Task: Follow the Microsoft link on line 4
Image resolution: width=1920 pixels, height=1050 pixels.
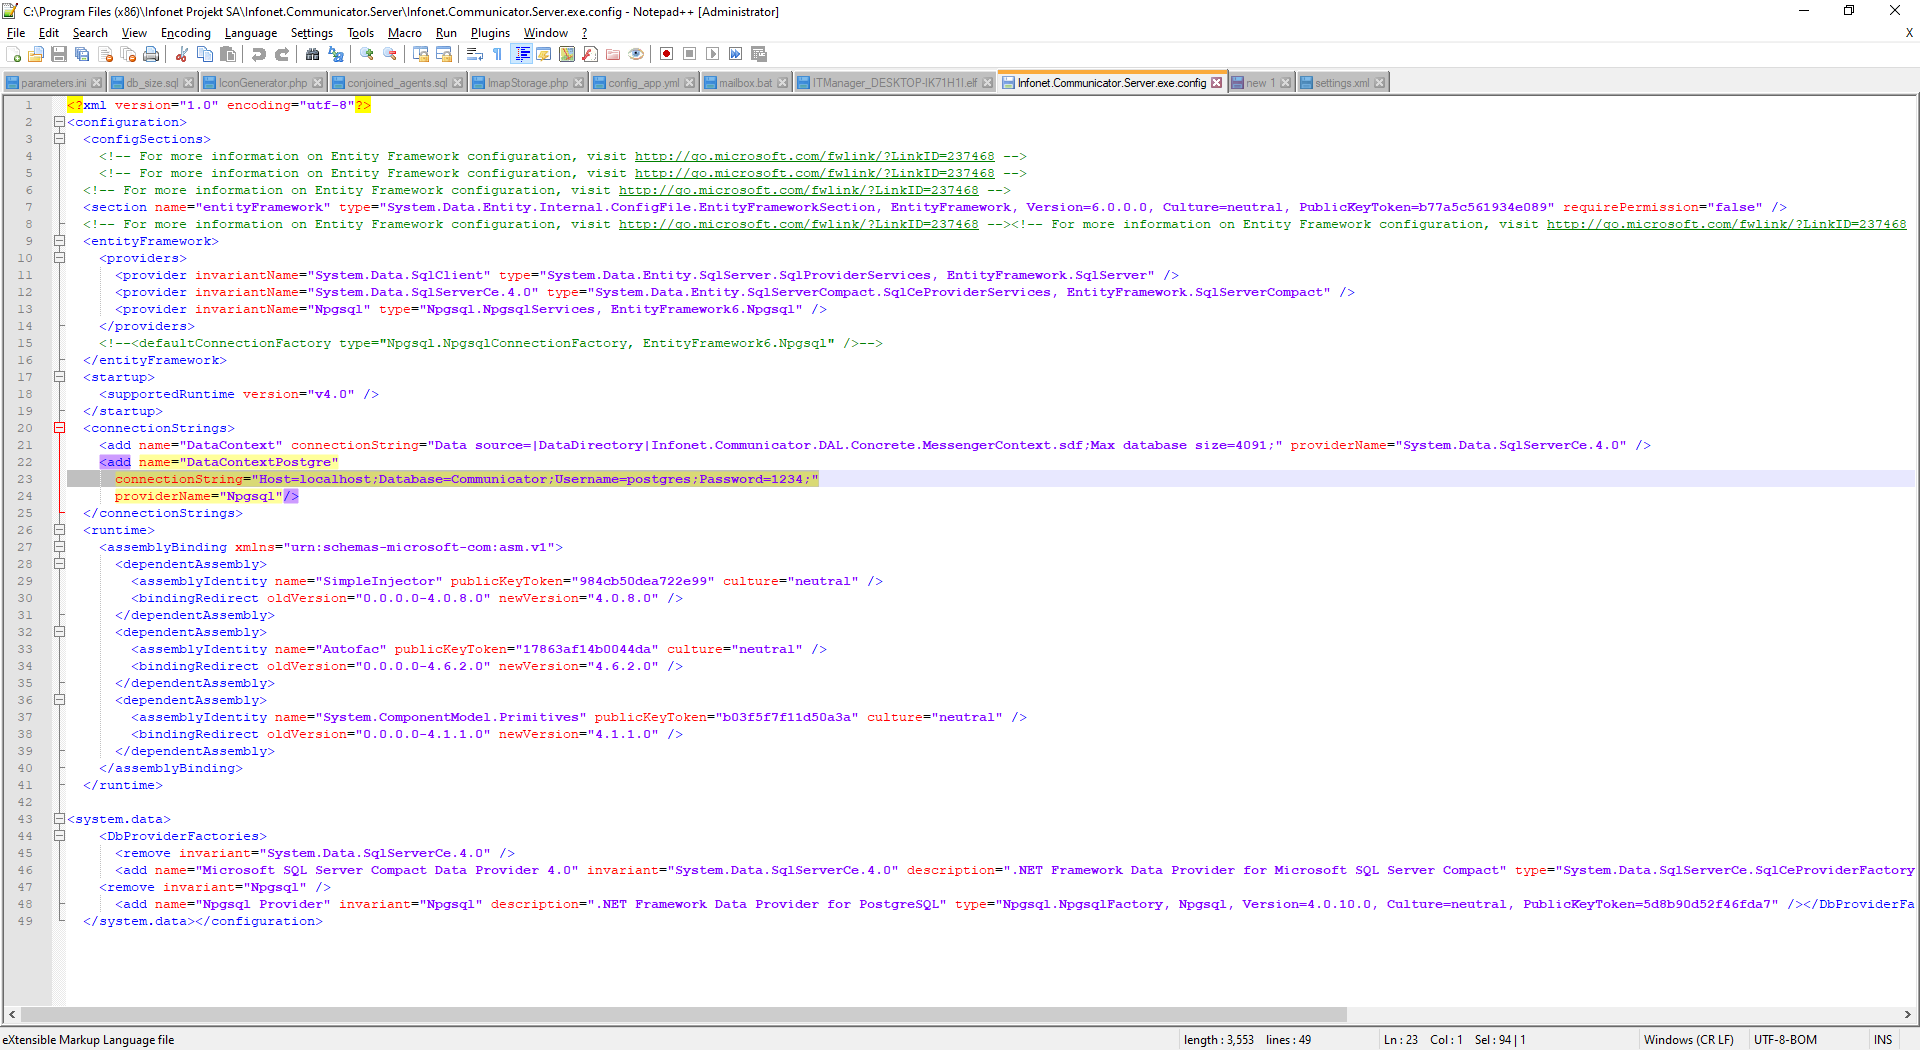Action: 814,156
